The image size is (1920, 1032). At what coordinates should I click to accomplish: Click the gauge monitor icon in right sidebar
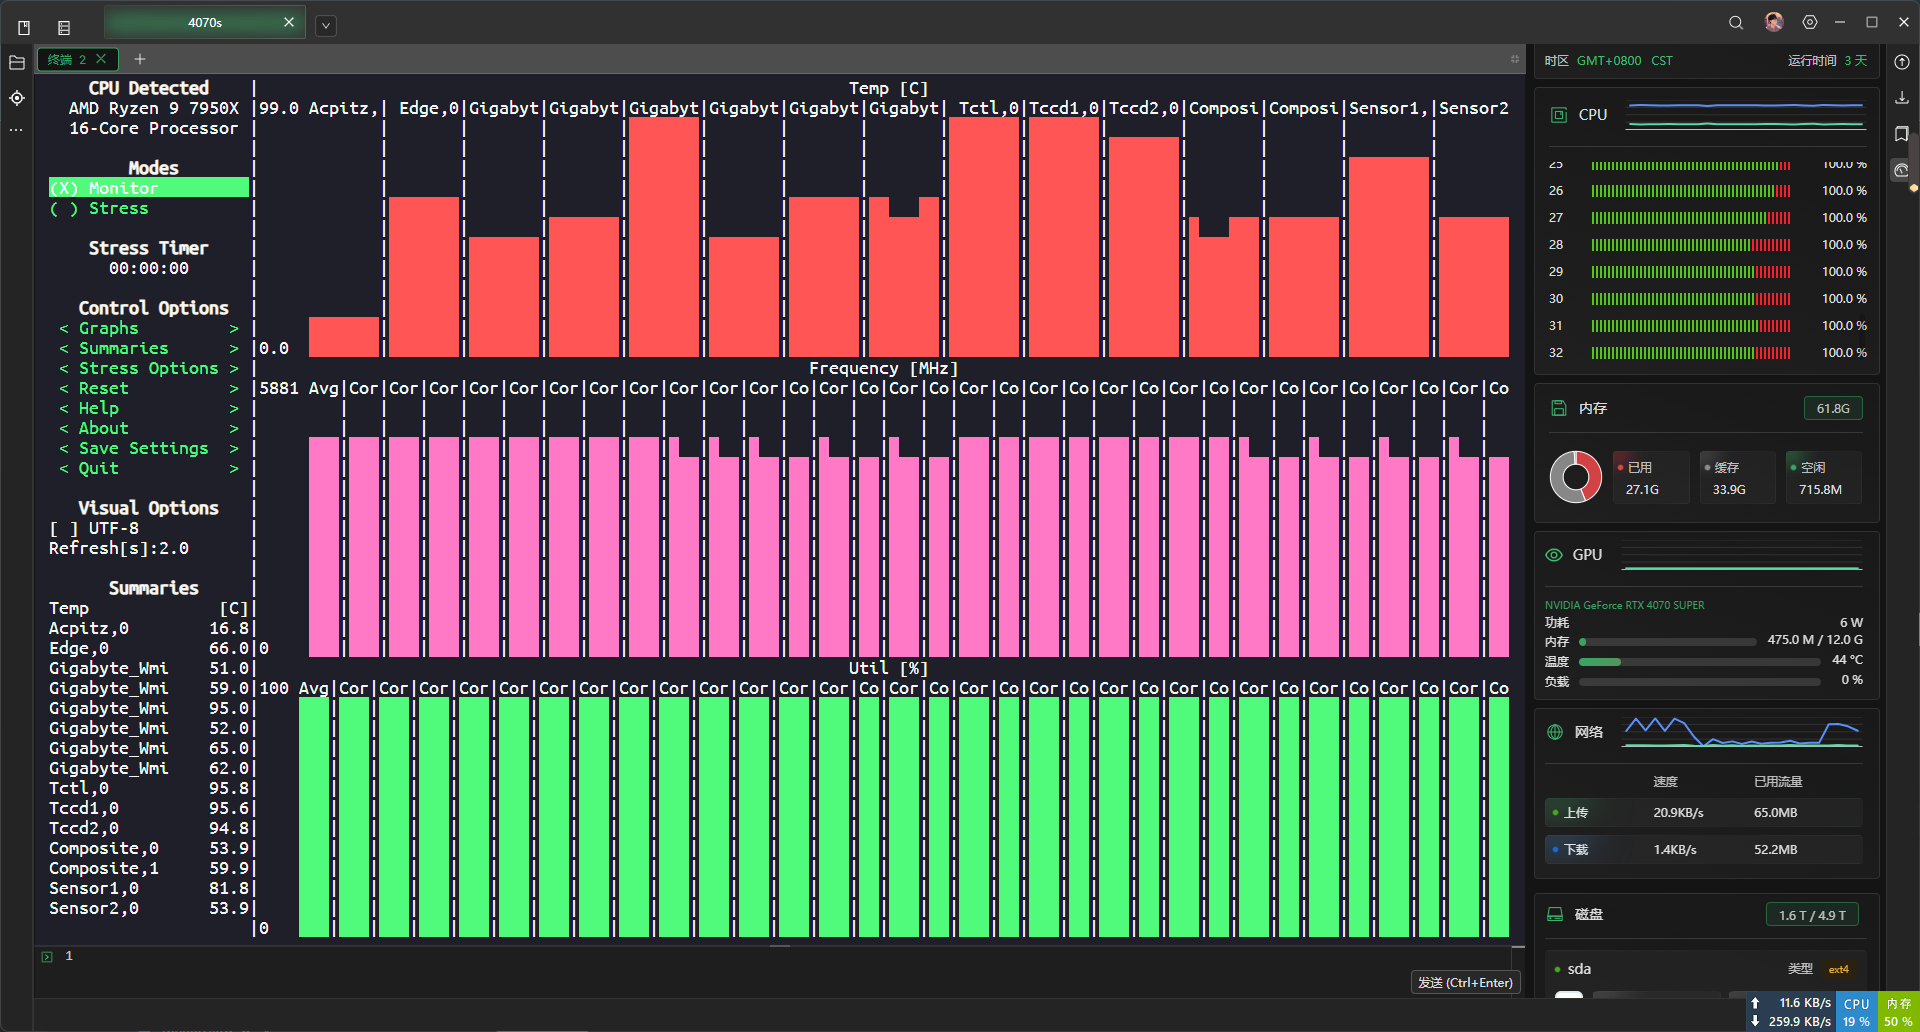pyautogui.click(x=1902, y=170)
